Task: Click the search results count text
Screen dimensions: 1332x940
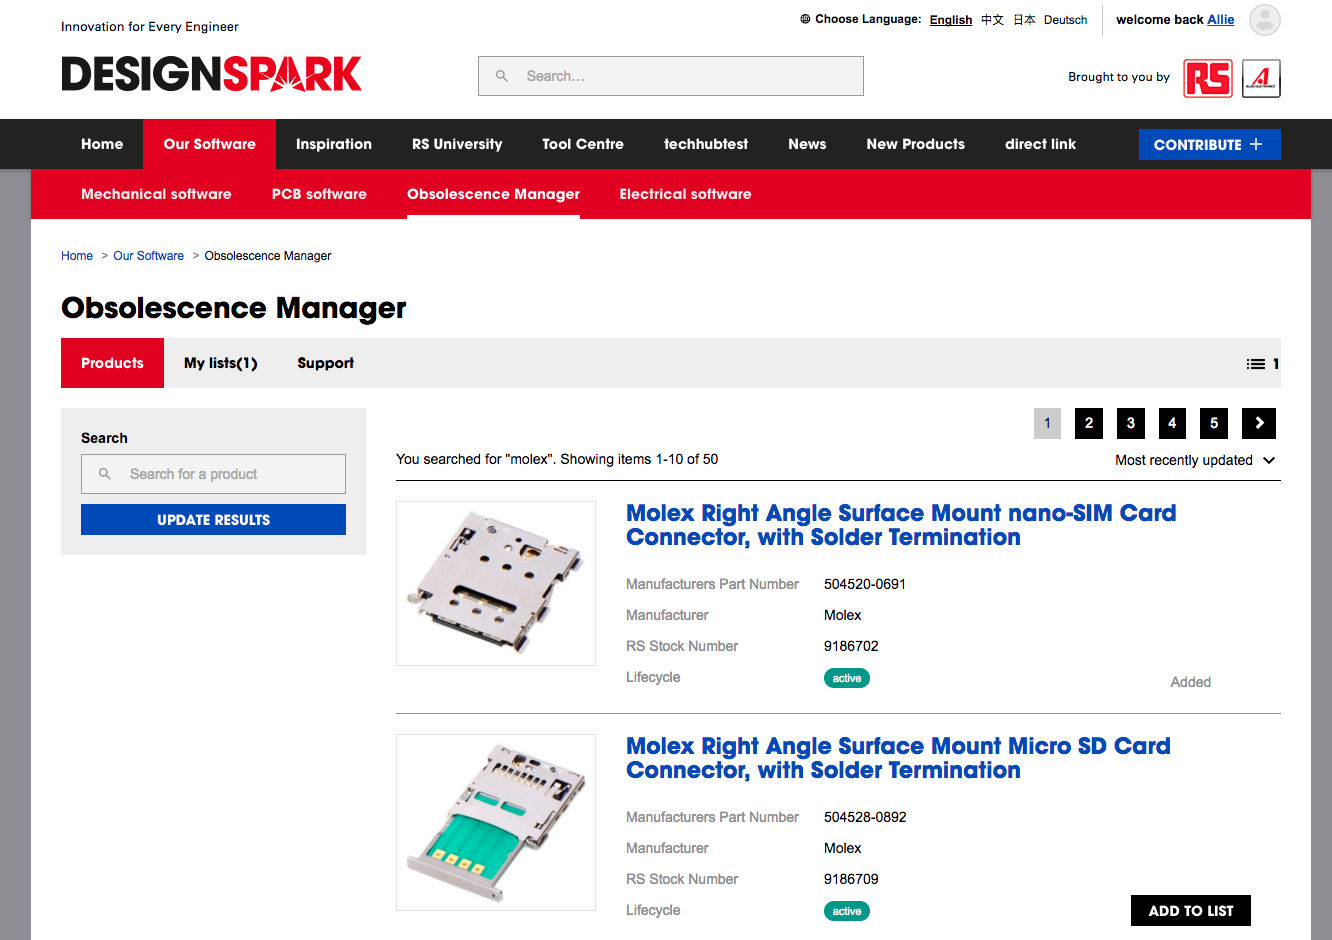Action: coord(557,459)
